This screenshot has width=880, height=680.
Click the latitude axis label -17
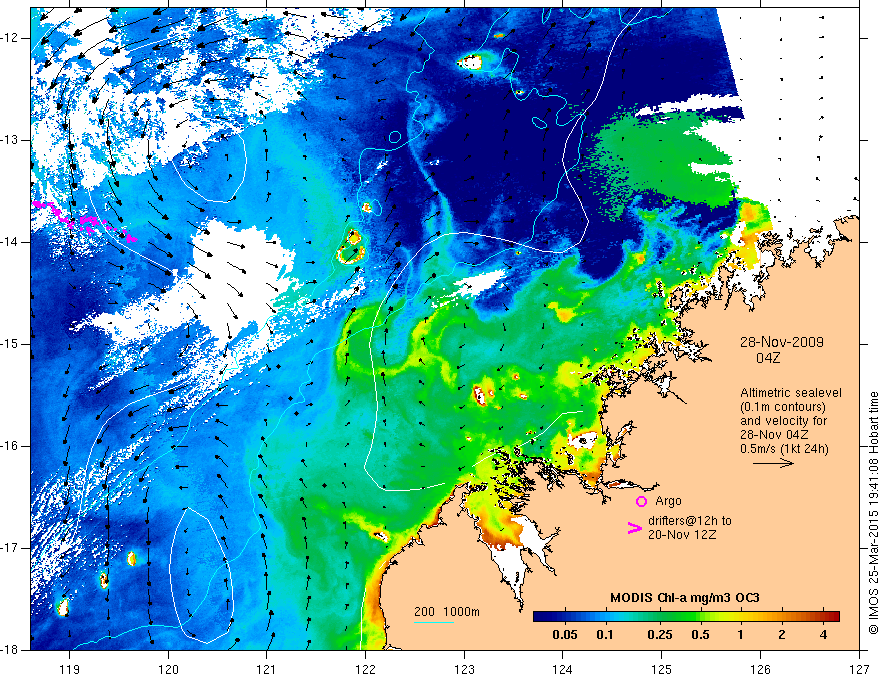(11, 548)
